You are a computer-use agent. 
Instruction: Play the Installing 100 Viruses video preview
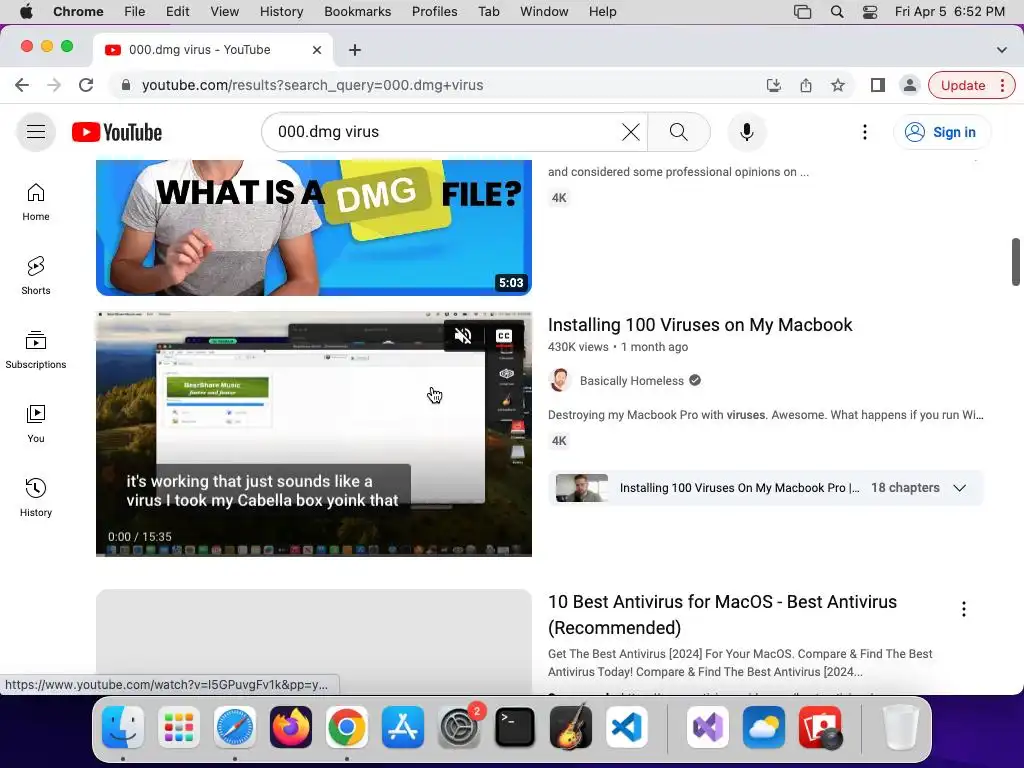click(x=313, y=434)
